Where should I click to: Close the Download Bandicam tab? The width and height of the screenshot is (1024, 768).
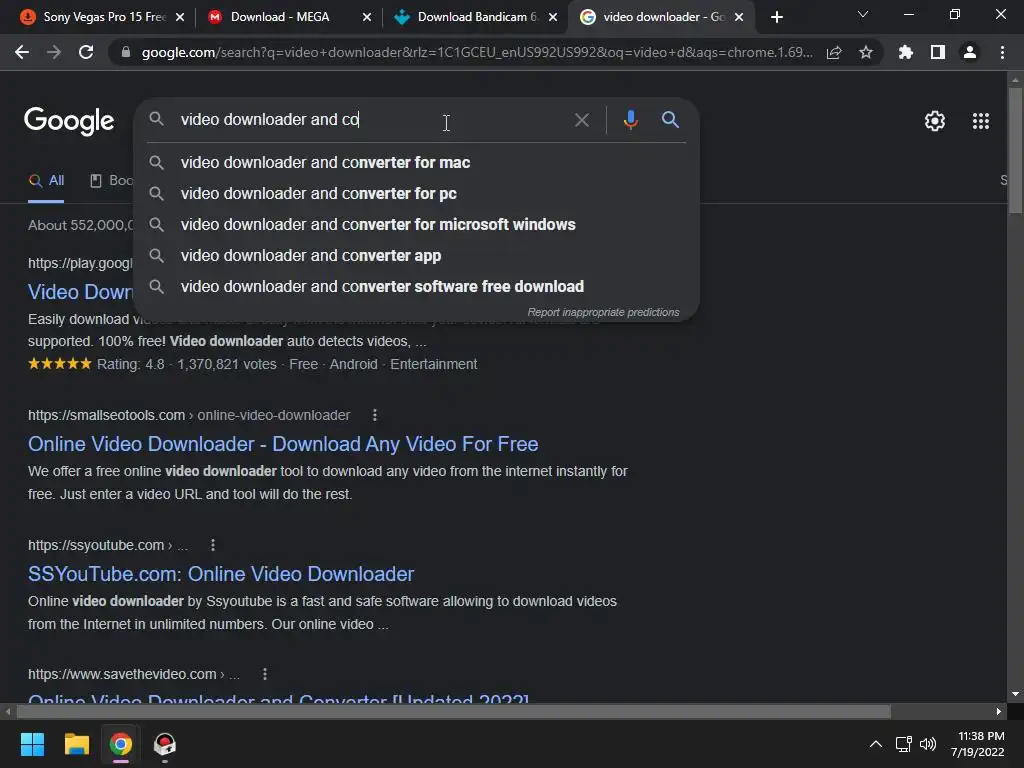pyautogui.click(x=553, y=17)
